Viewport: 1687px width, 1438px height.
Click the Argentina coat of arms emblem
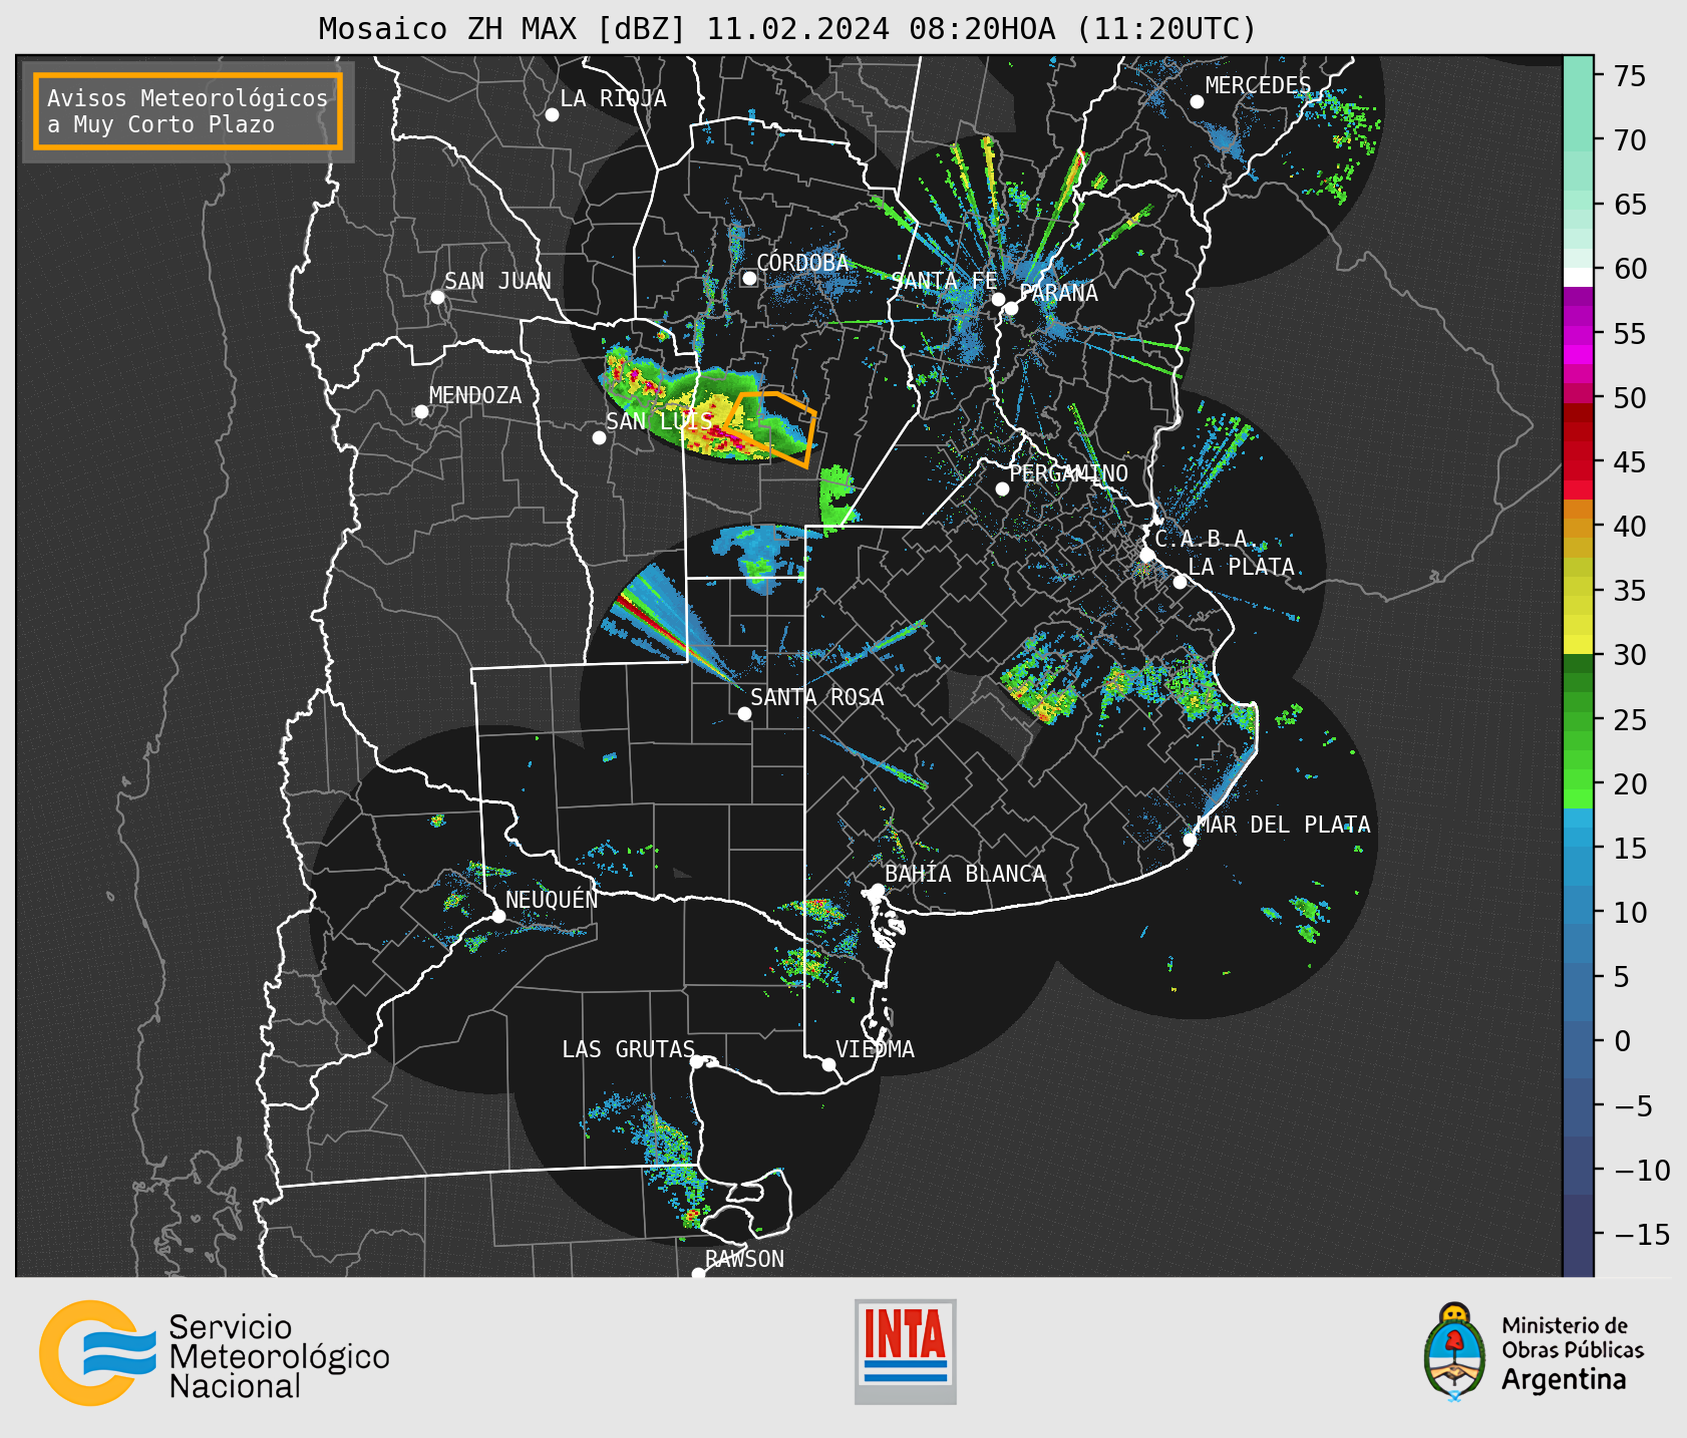[1454, 1352]
